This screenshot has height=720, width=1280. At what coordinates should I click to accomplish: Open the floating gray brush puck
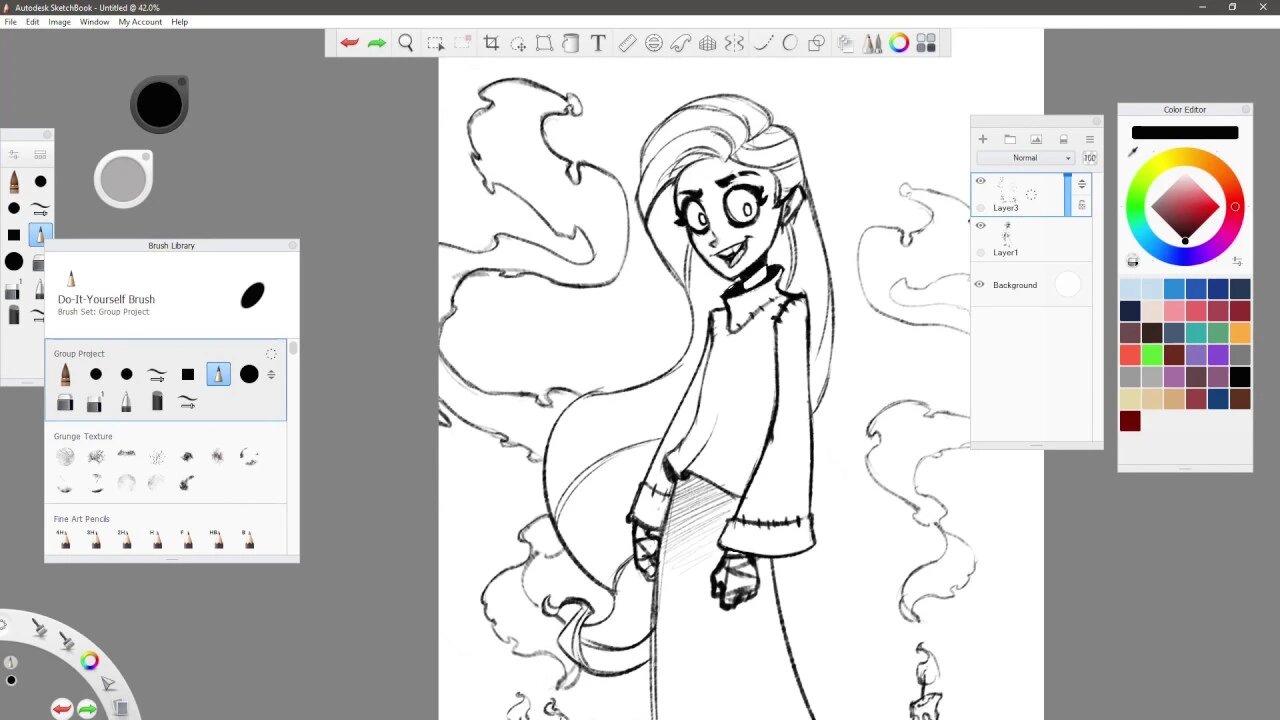123,179
